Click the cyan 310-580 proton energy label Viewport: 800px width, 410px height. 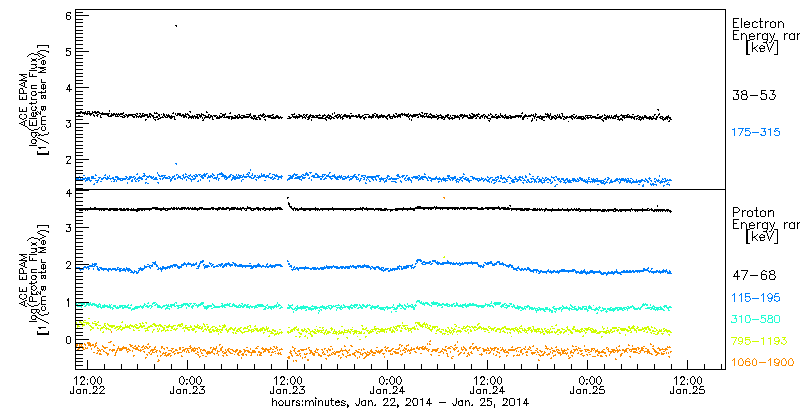coord(756,320)
